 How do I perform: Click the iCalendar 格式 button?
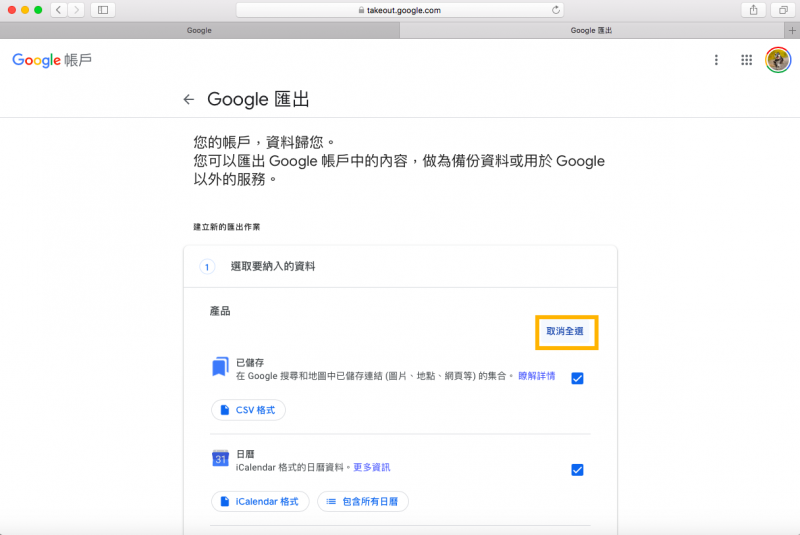pos(260,501)
